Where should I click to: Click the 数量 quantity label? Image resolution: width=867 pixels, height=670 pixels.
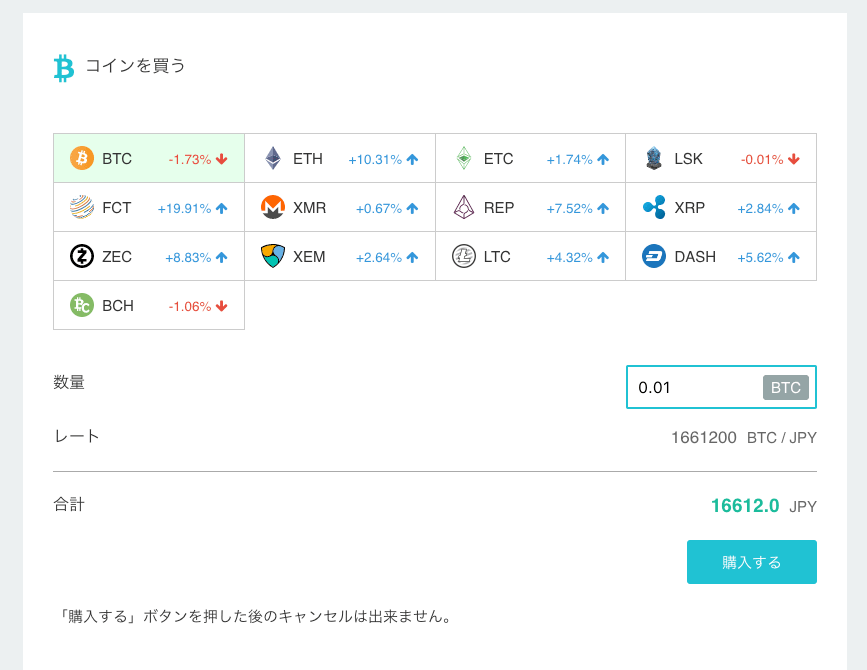(x=69, y=382)
